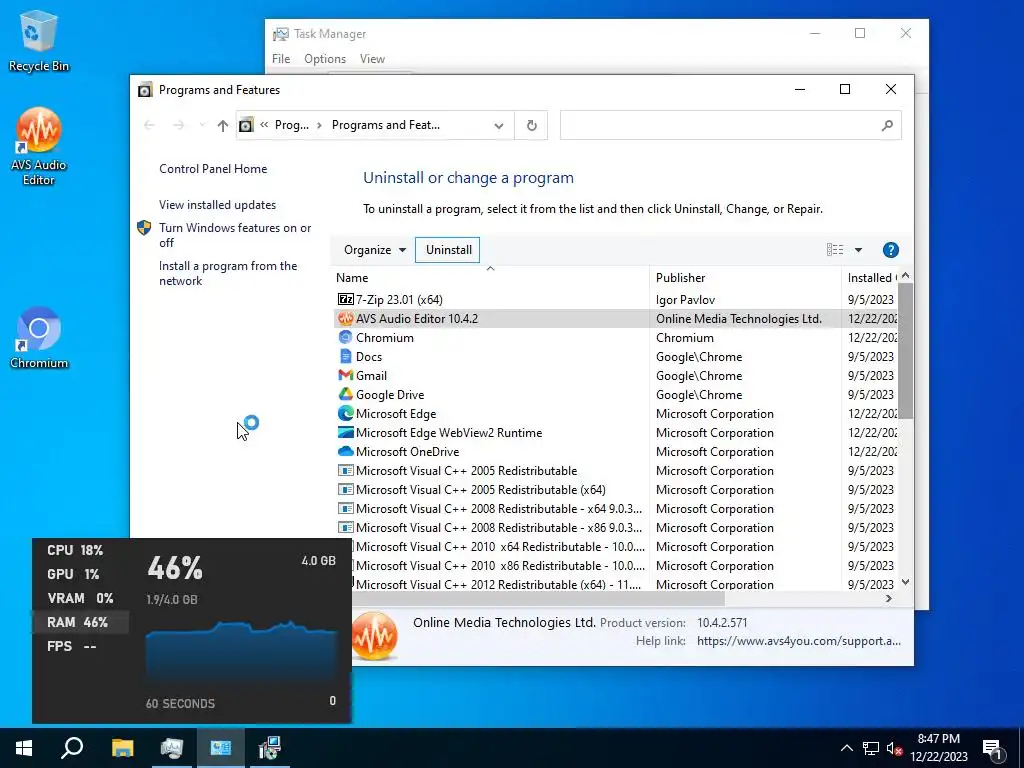Open File Explorer from the taskbar

[x=122, y=748]
